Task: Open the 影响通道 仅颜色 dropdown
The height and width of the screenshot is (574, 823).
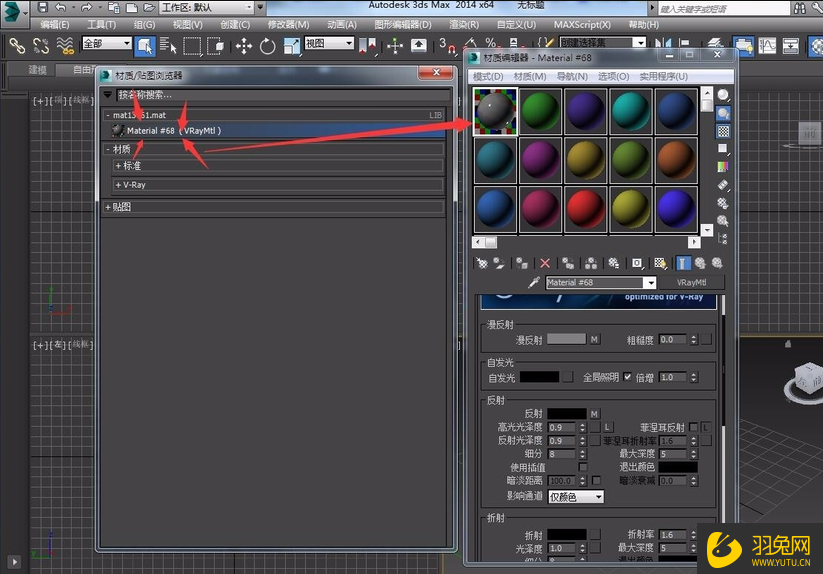Action: click(576, 496)
